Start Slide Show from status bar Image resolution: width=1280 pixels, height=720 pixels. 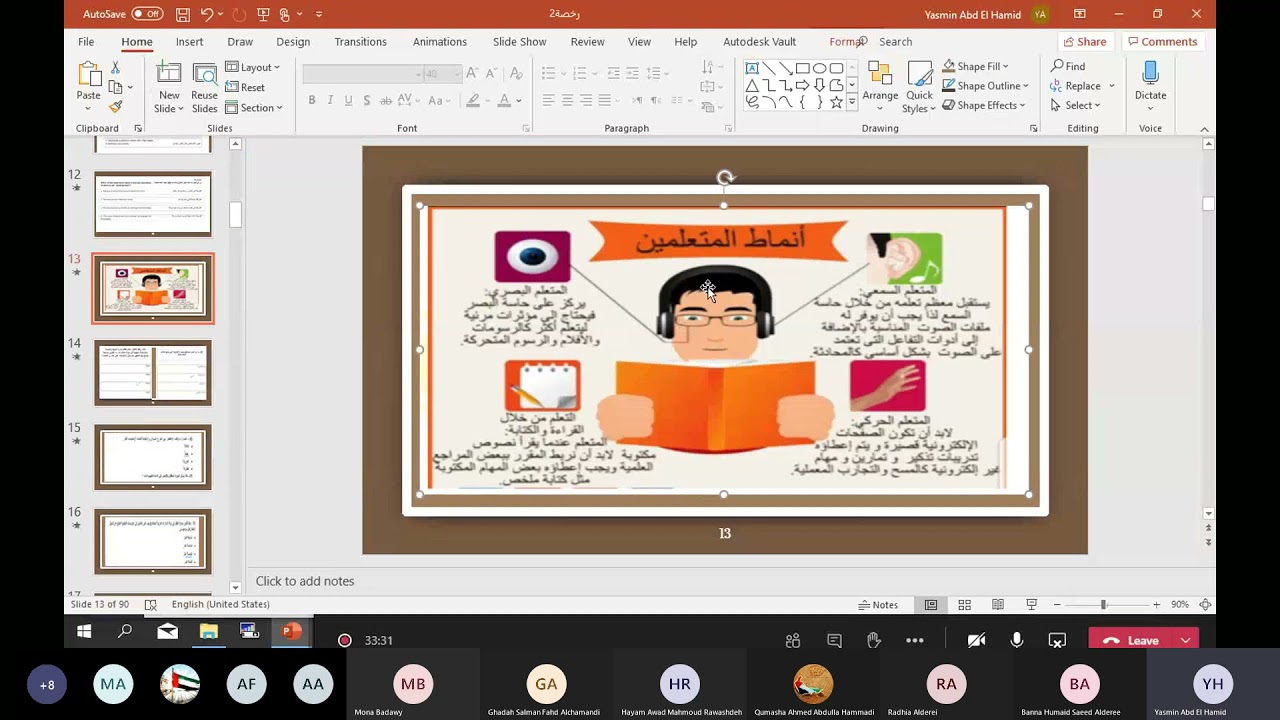(x=1031, y=605)
